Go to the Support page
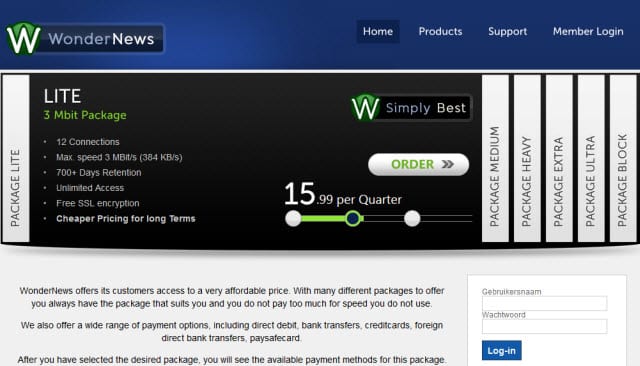 [507, 31]
